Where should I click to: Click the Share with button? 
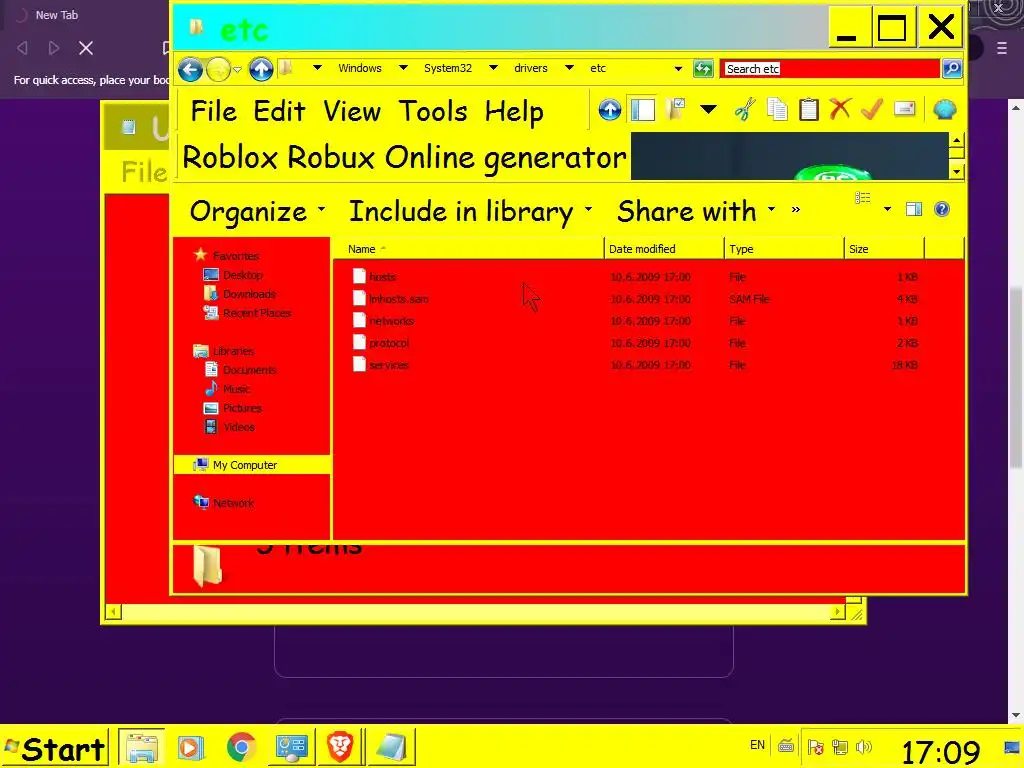(x=696, y=211)
